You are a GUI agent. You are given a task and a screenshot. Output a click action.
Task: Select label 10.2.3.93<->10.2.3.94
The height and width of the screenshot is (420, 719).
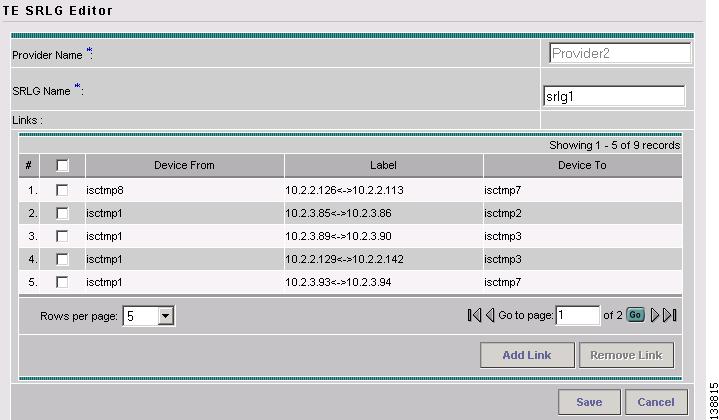click(338, 282)
